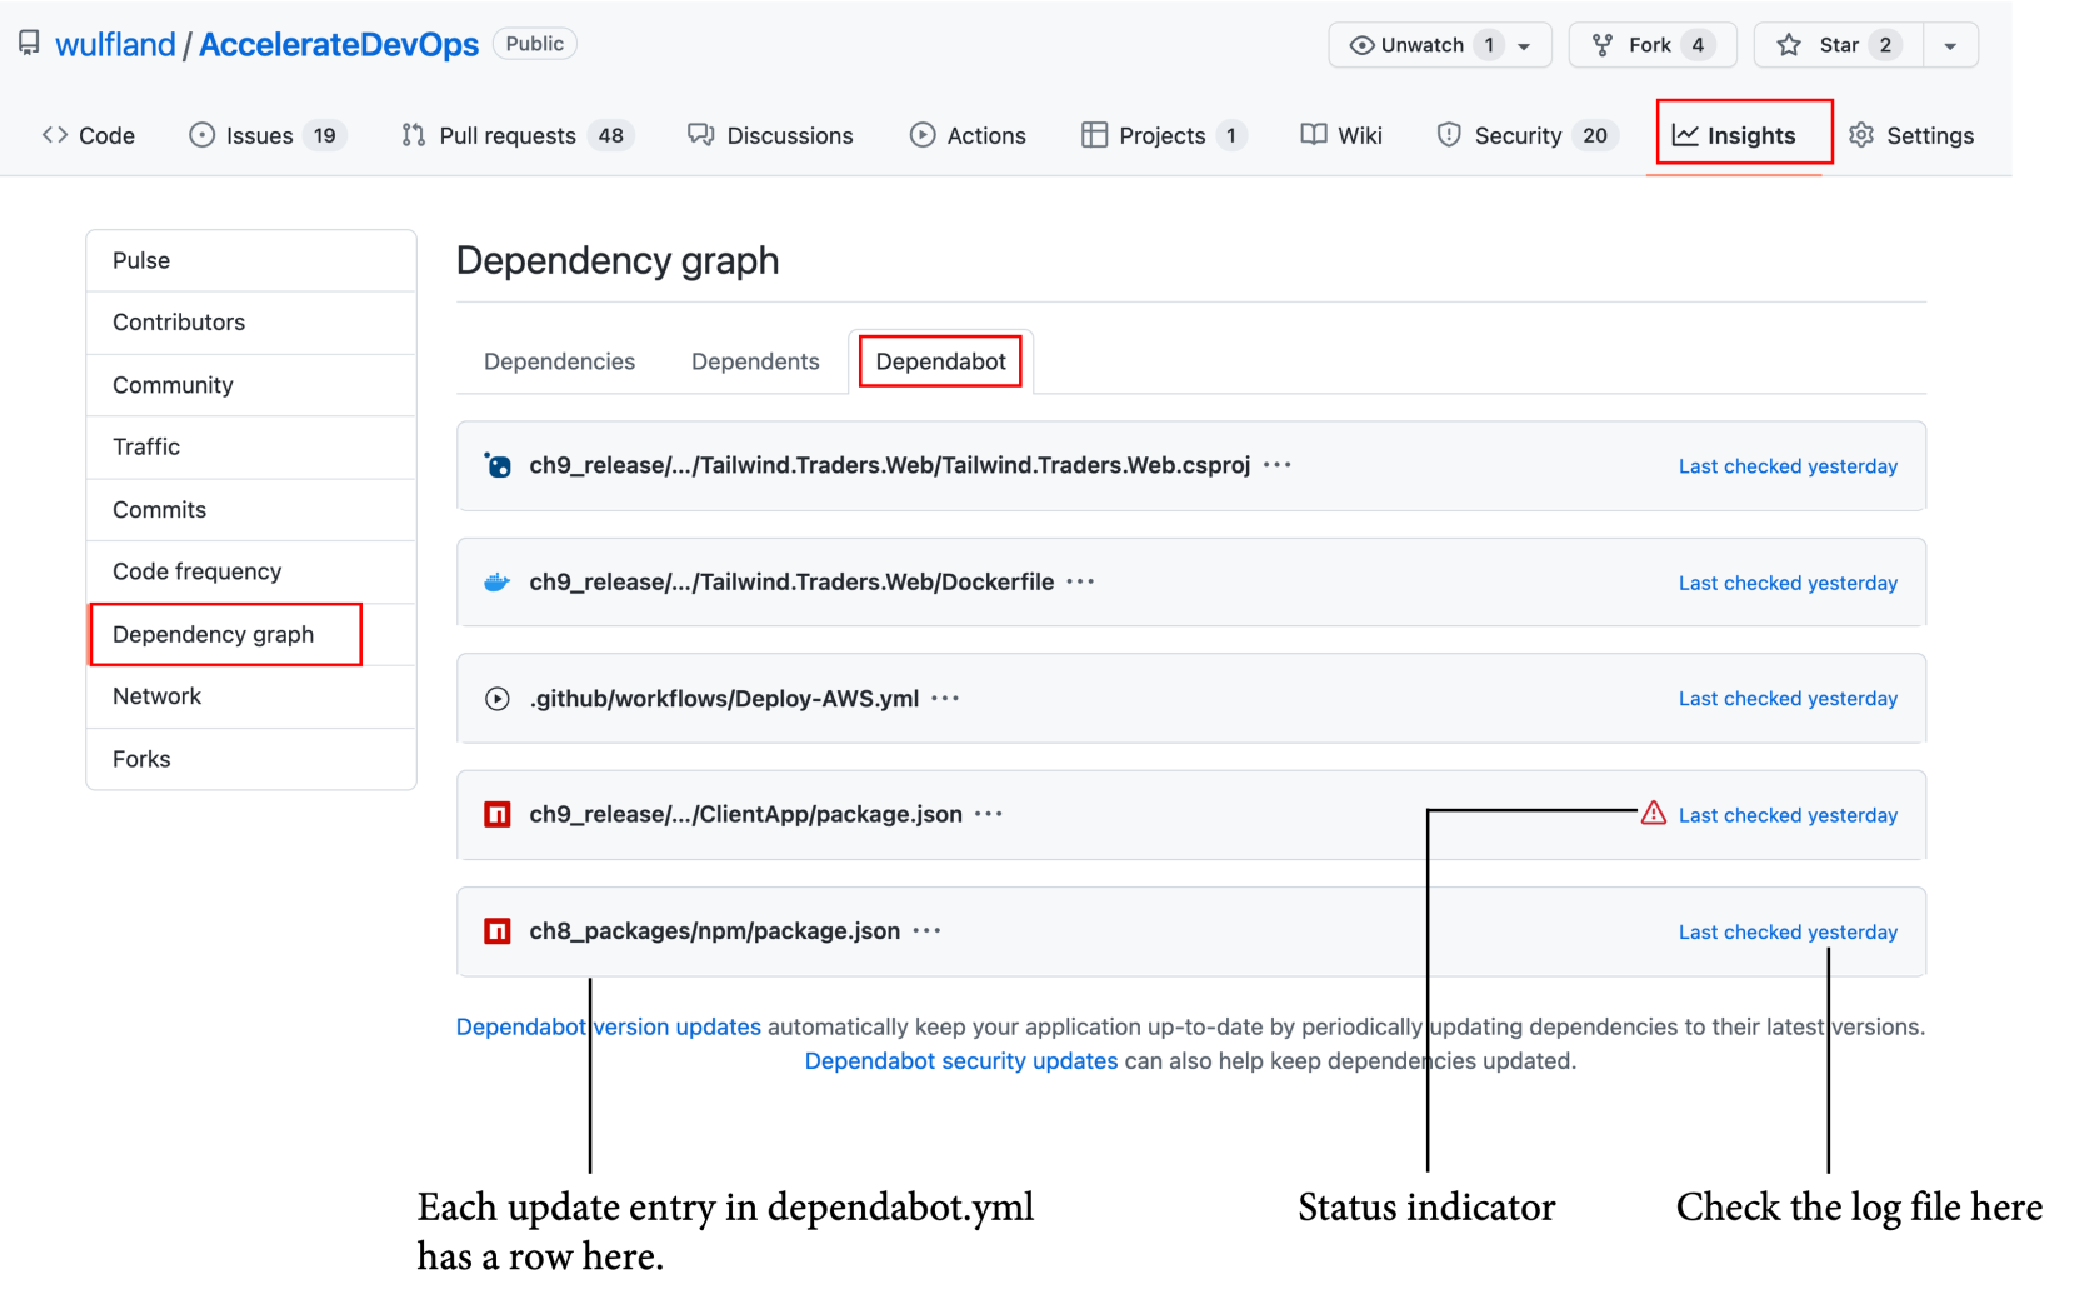Image resolution: width=2082 pixels, height=1308 pixels.
Task: Click the ch8_packages/npm/package.json file name
Action: (x=715, y=931)
